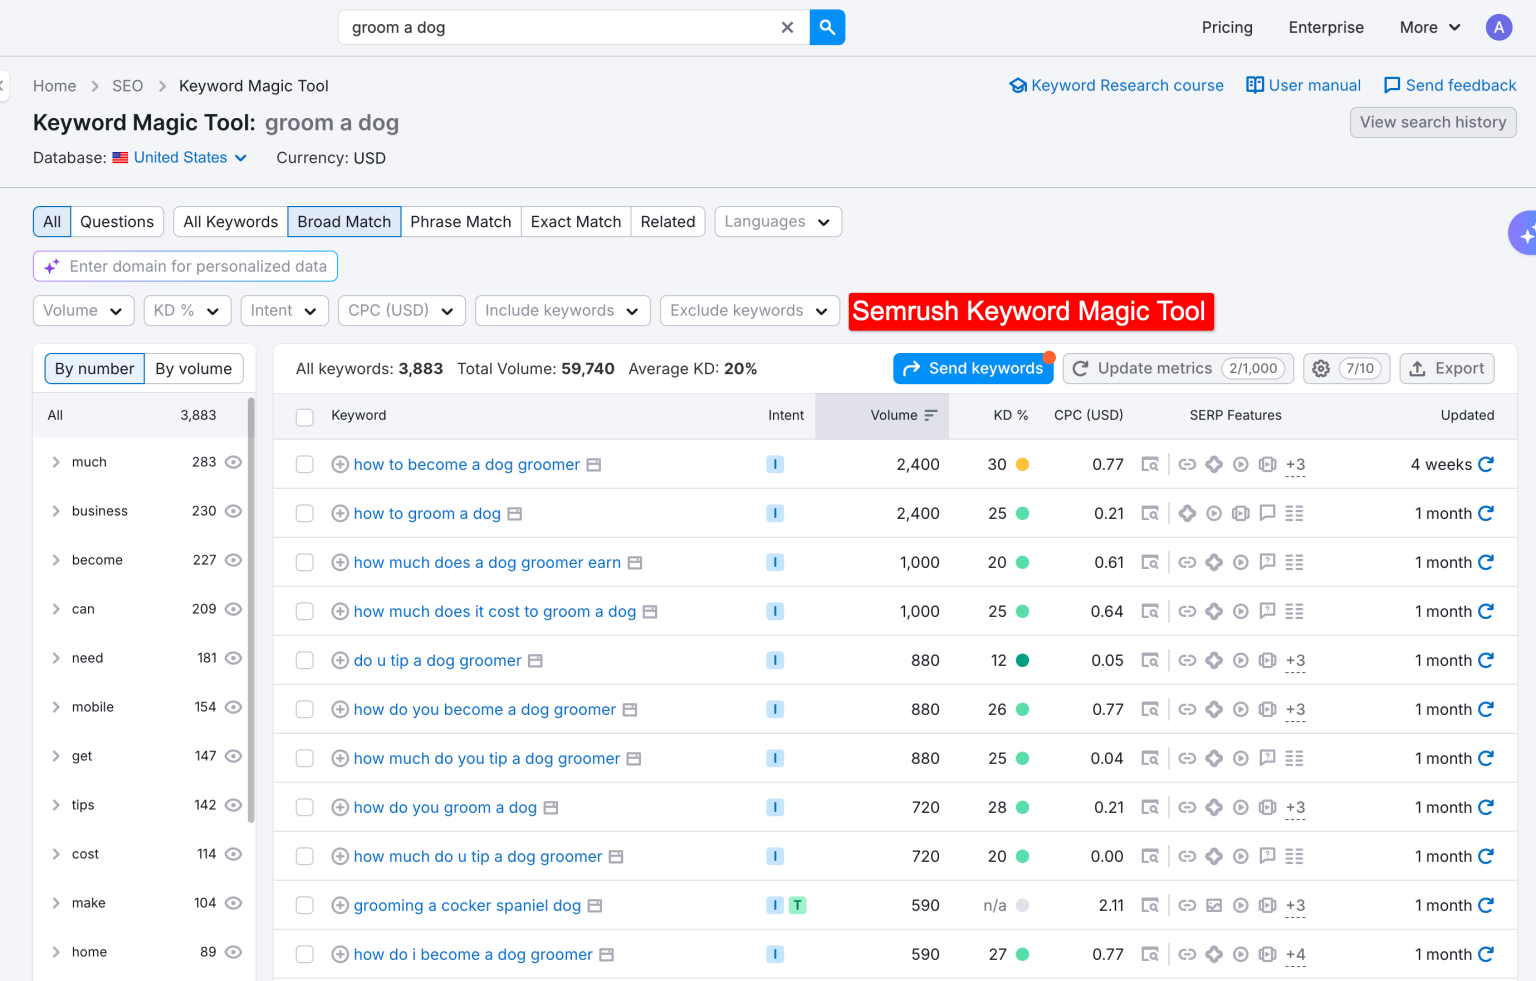Click the eye icon beside the "much" group

click(233, 462)
